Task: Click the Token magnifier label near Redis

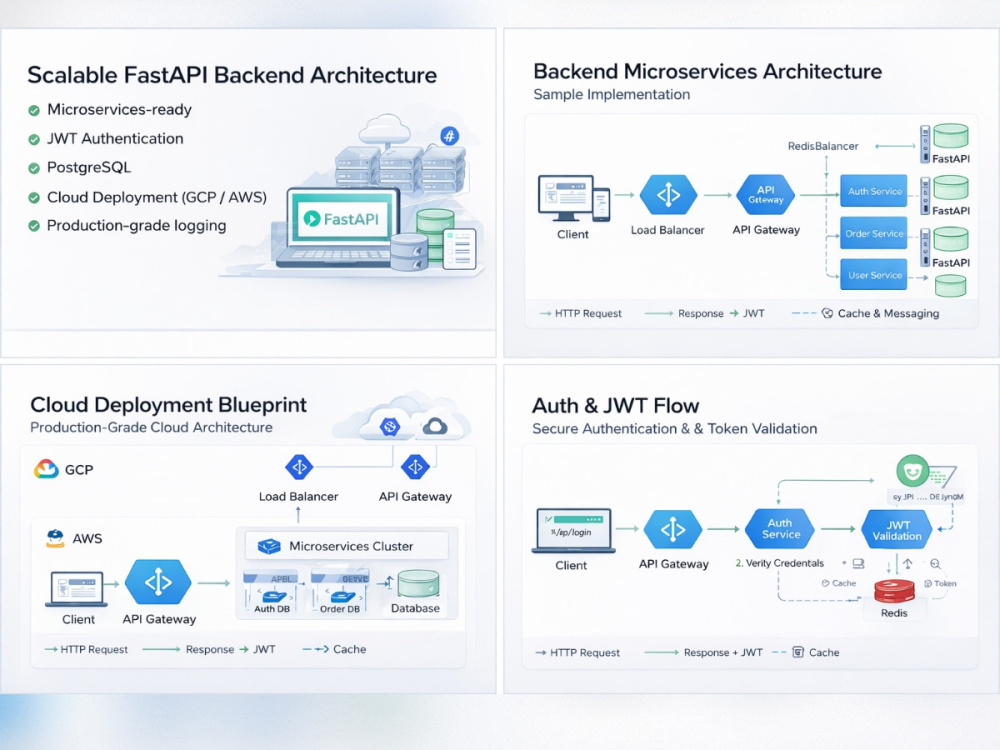Action: tap(940, 583)
